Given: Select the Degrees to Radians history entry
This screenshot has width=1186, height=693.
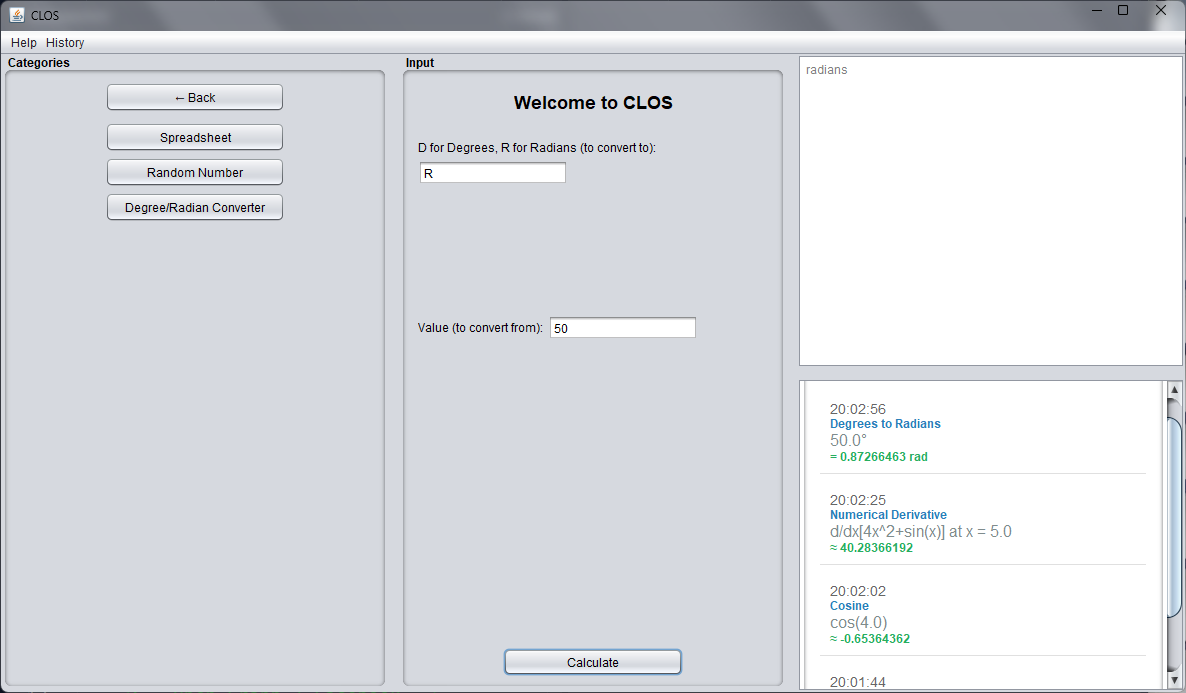Looking at the screenshot, I should pyautogui.click(x=885, y=424).
